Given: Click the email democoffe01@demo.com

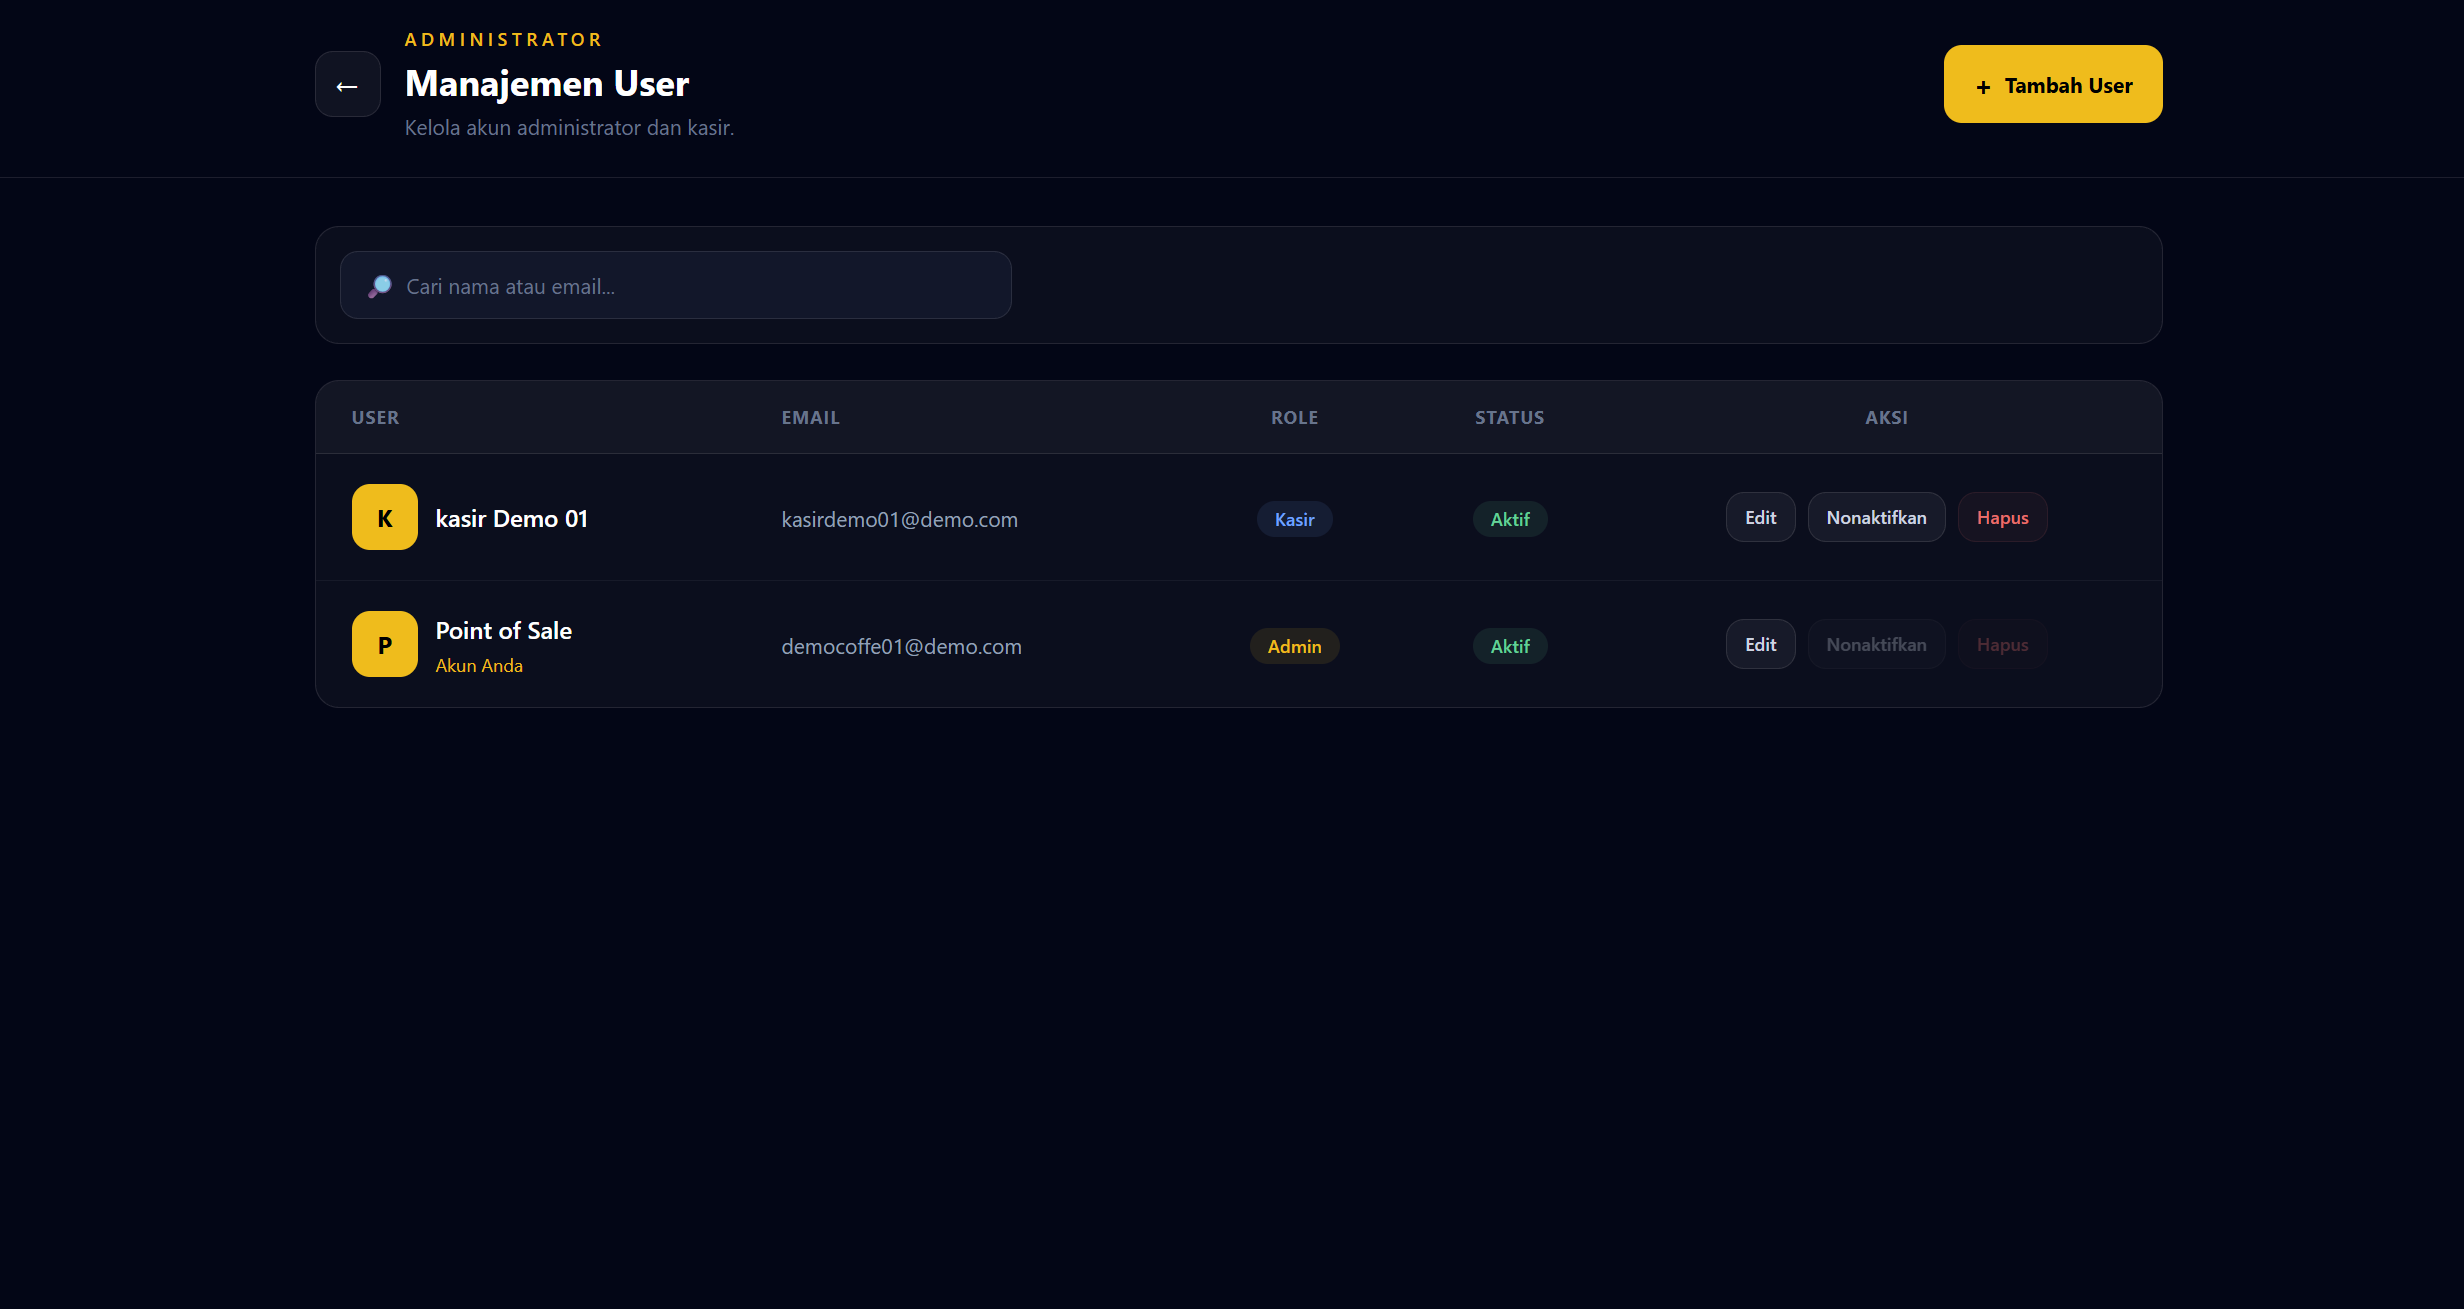Looking at the screenshot, I should [x=902, y=646].
